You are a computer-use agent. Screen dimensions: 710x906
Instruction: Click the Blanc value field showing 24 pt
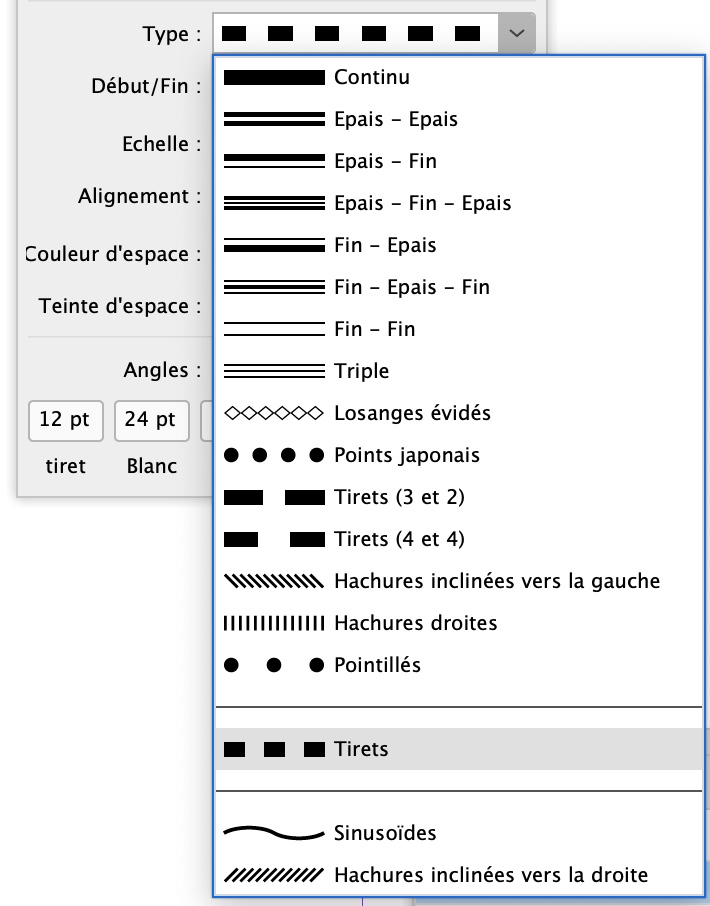coord(151,421)
